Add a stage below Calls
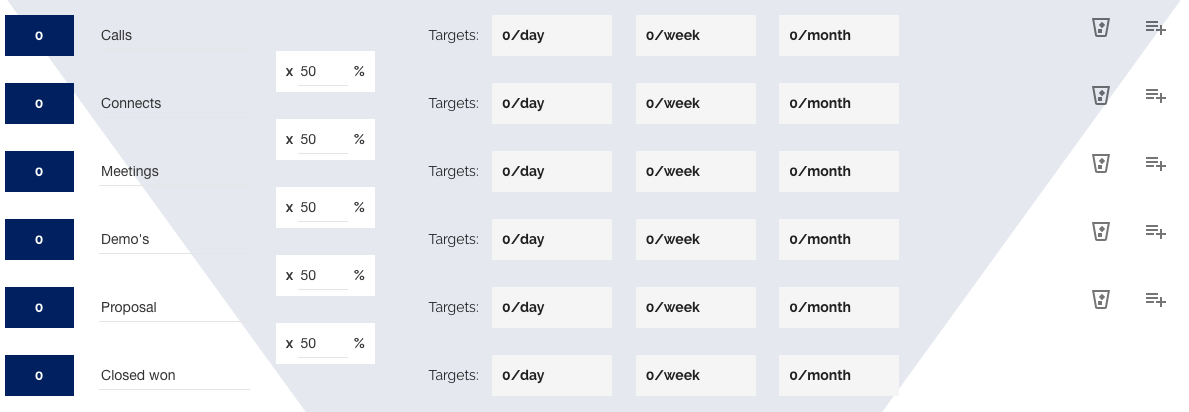The image size is (1189, 412). [x=1155, y=28]
